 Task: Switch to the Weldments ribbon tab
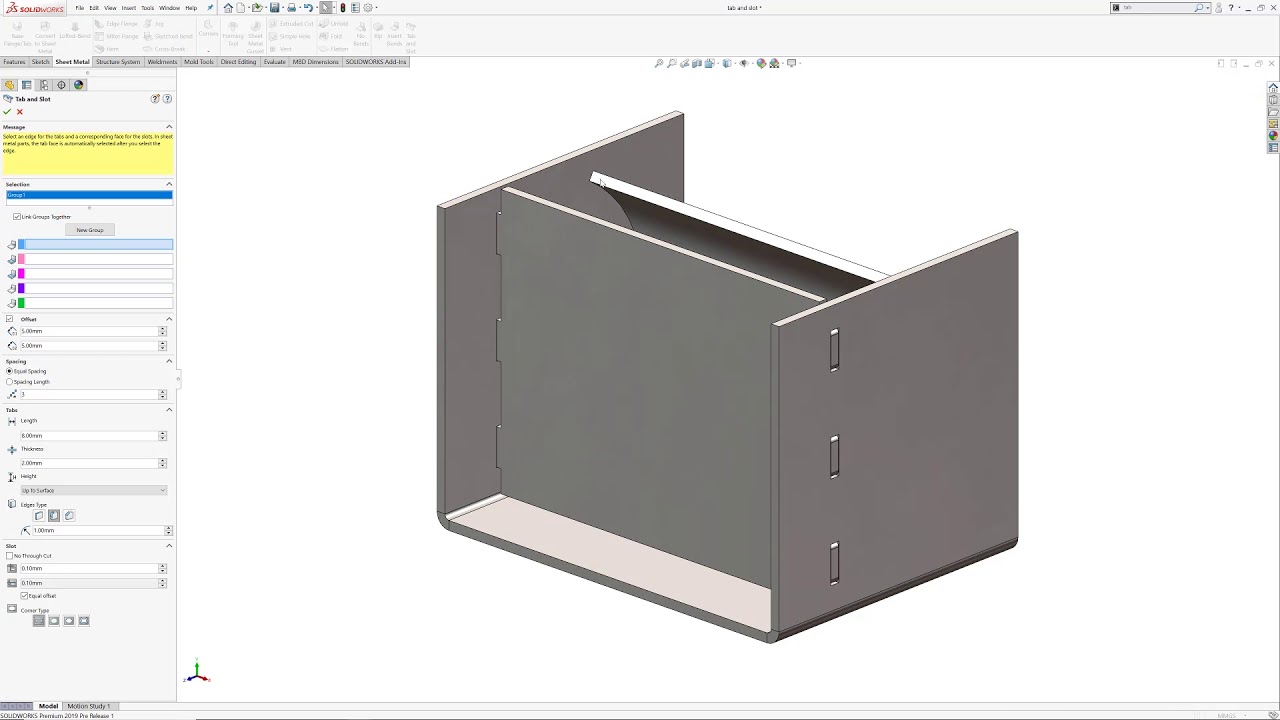162,62
